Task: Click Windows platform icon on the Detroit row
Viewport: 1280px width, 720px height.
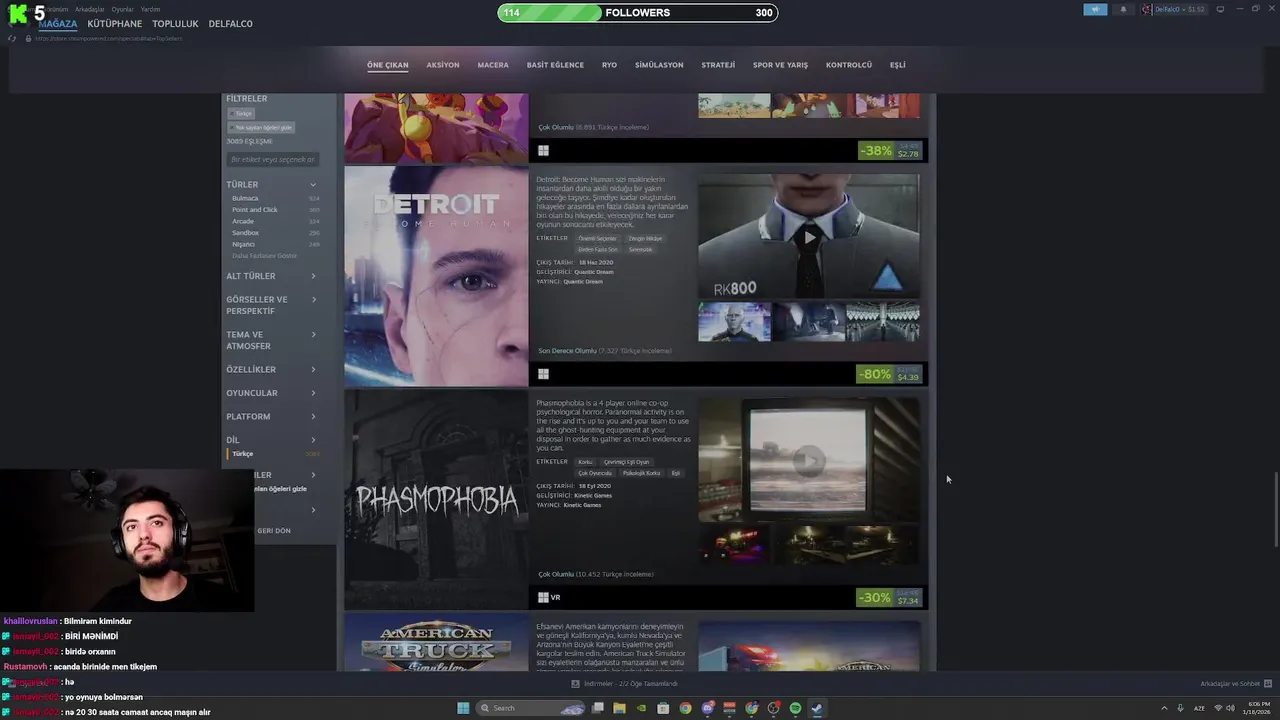Action: point(543,374)
